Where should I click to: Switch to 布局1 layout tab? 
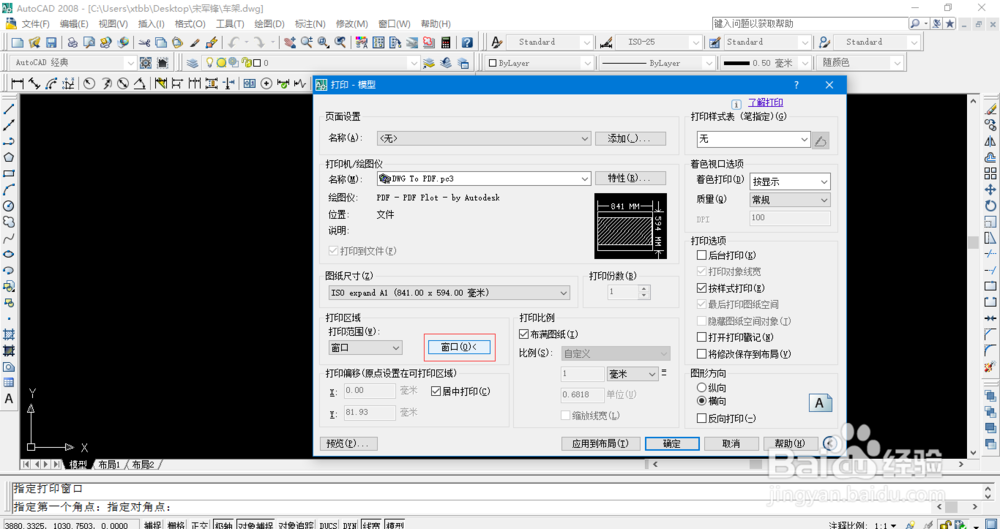pyautogui.click(x=109, y=465)
